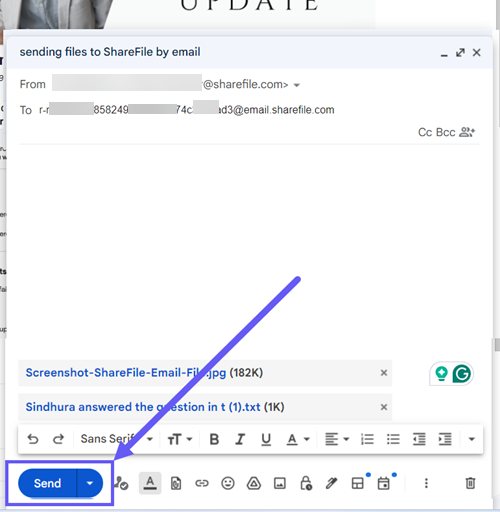
Task: Remove the Screenshot-ShareFile jpg attachment
Action: click(384, 373)
